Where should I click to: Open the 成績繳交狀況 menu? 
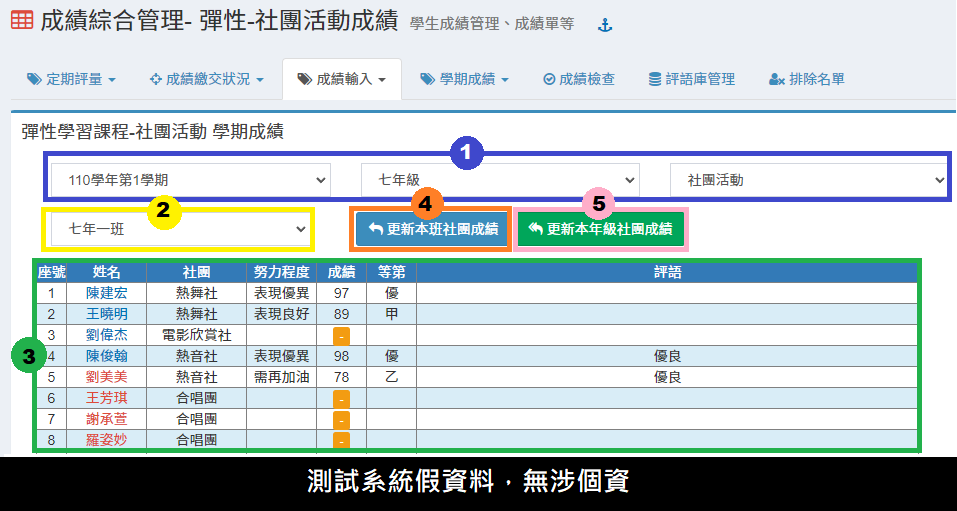click(206, 79)
